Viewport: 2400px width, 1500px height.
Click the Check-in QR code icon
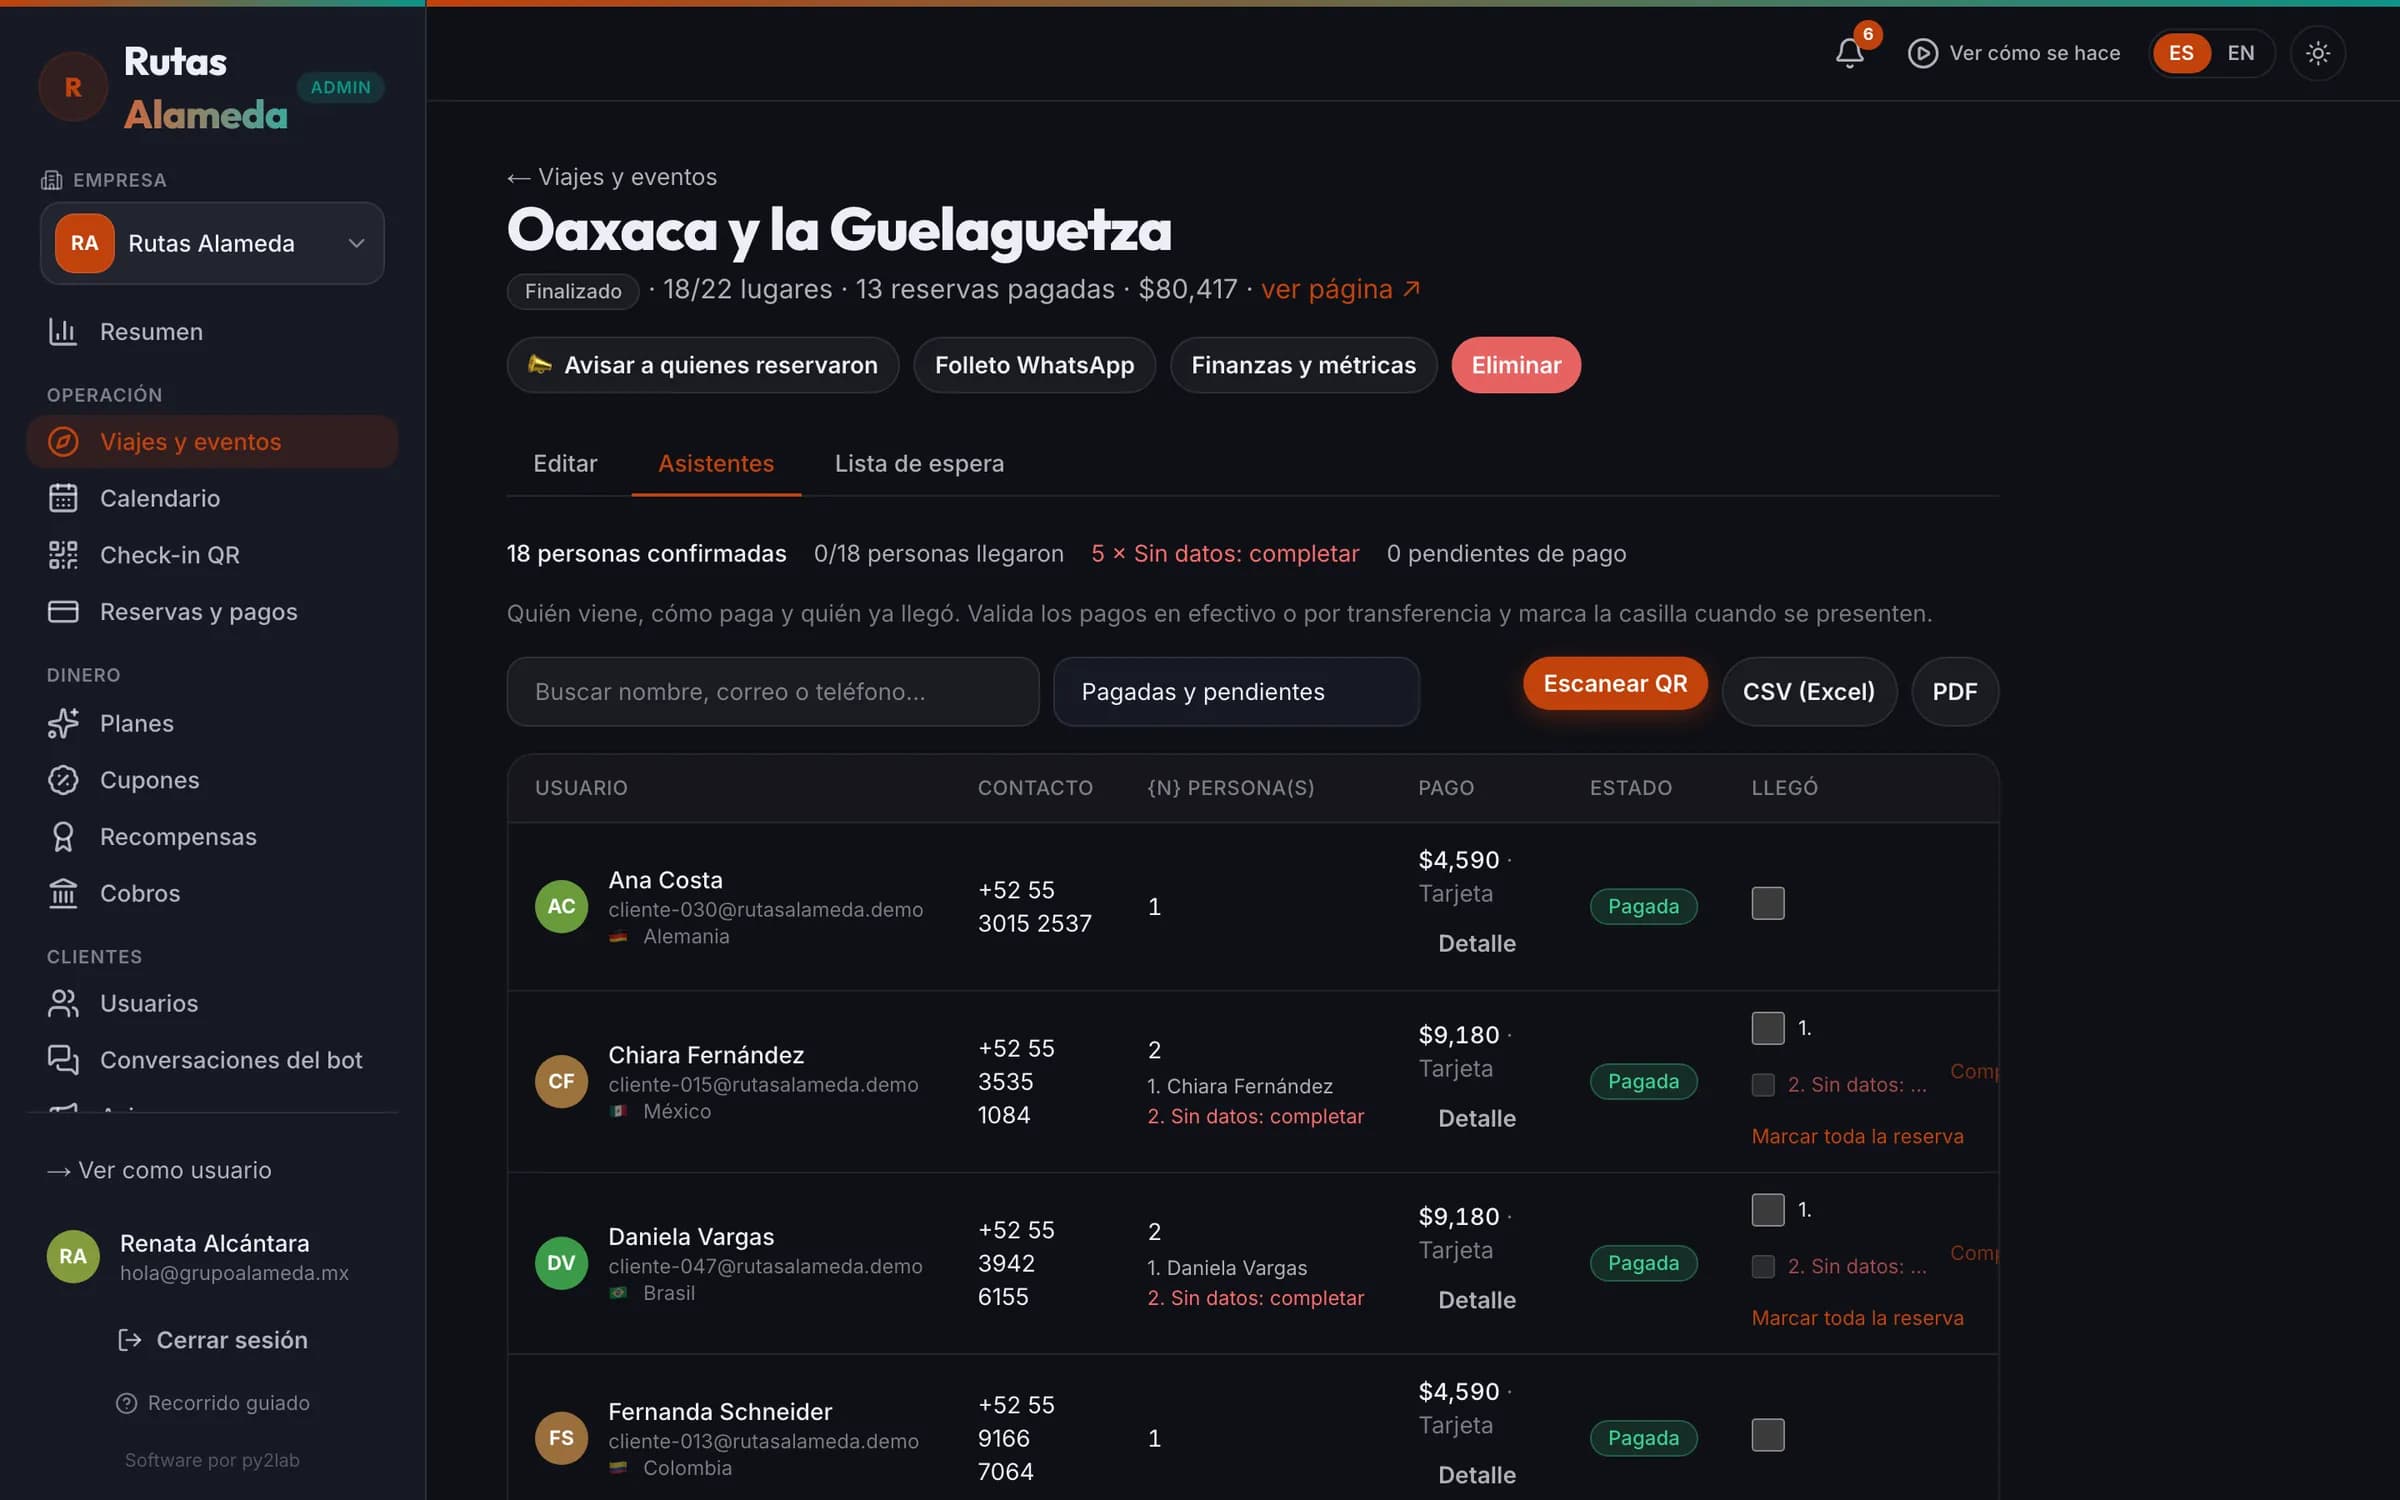pos(63,555)
